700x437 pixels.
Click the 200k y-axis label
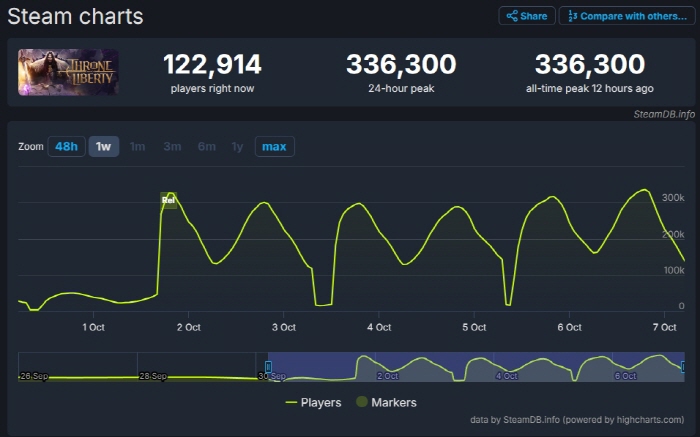pyautogui.click(x=673, y=234)
